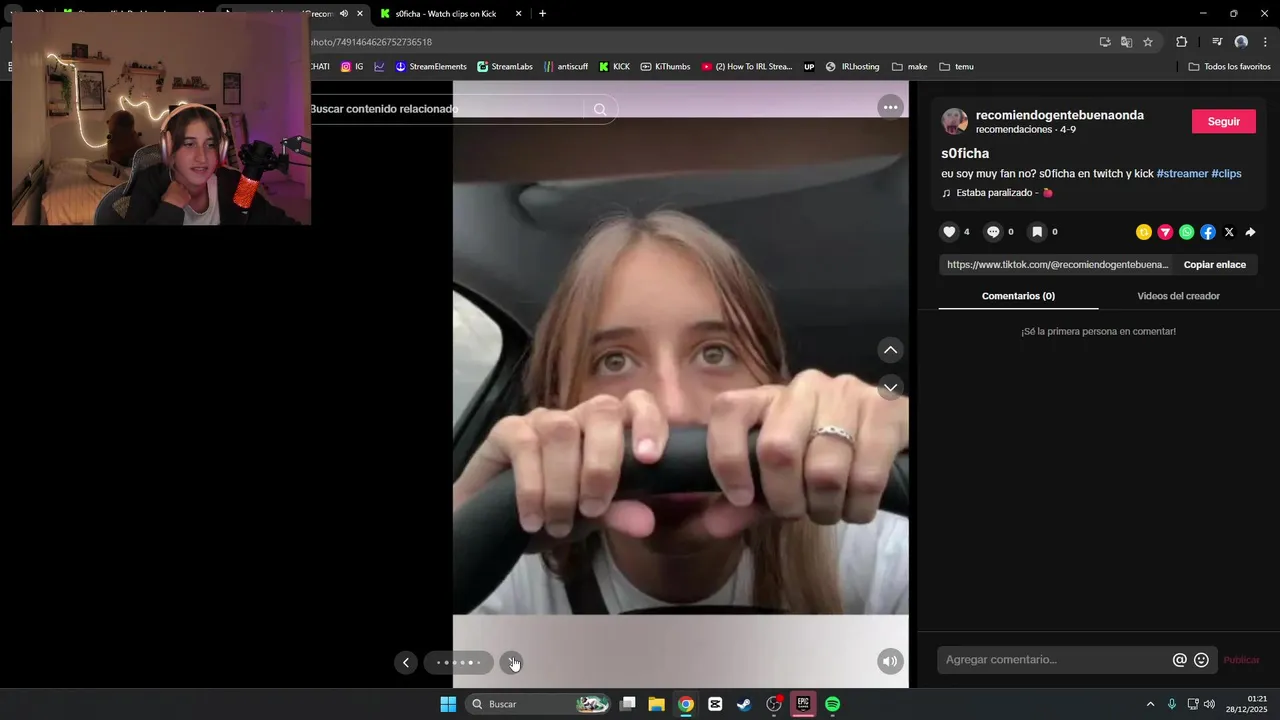Expand the temu bookmarks folder
1280x720 pixels.
[x=956, y=67]
